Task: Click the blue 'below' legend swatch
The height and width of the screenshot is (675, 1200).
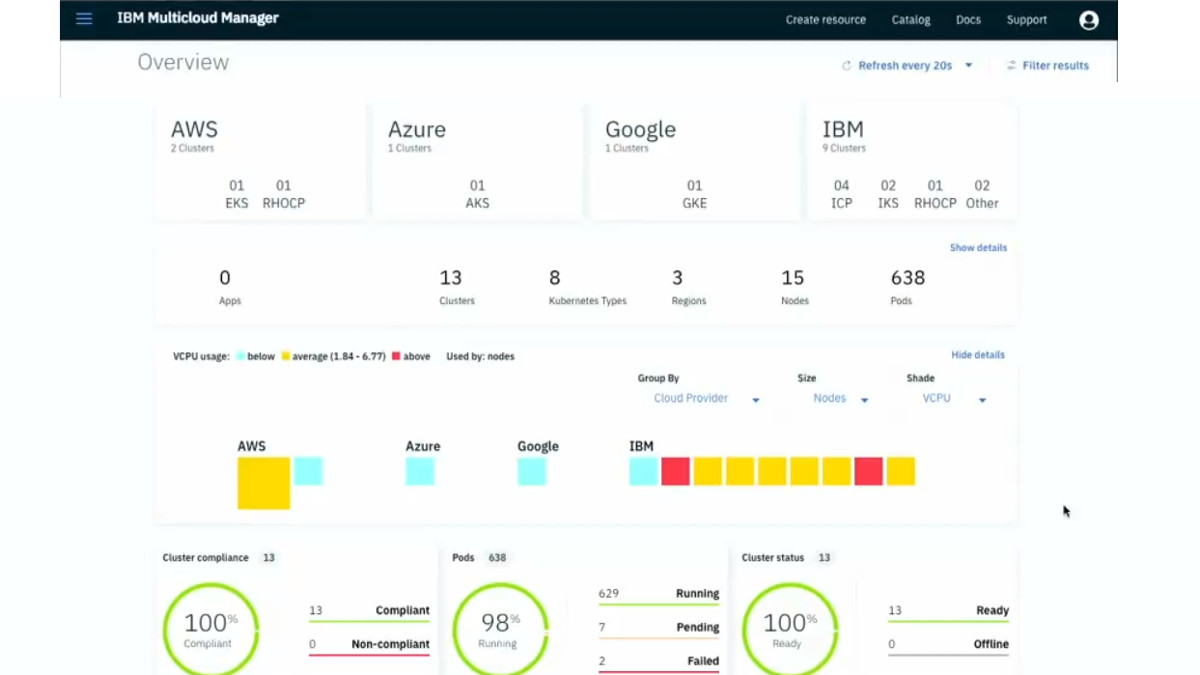Action: 240,356
